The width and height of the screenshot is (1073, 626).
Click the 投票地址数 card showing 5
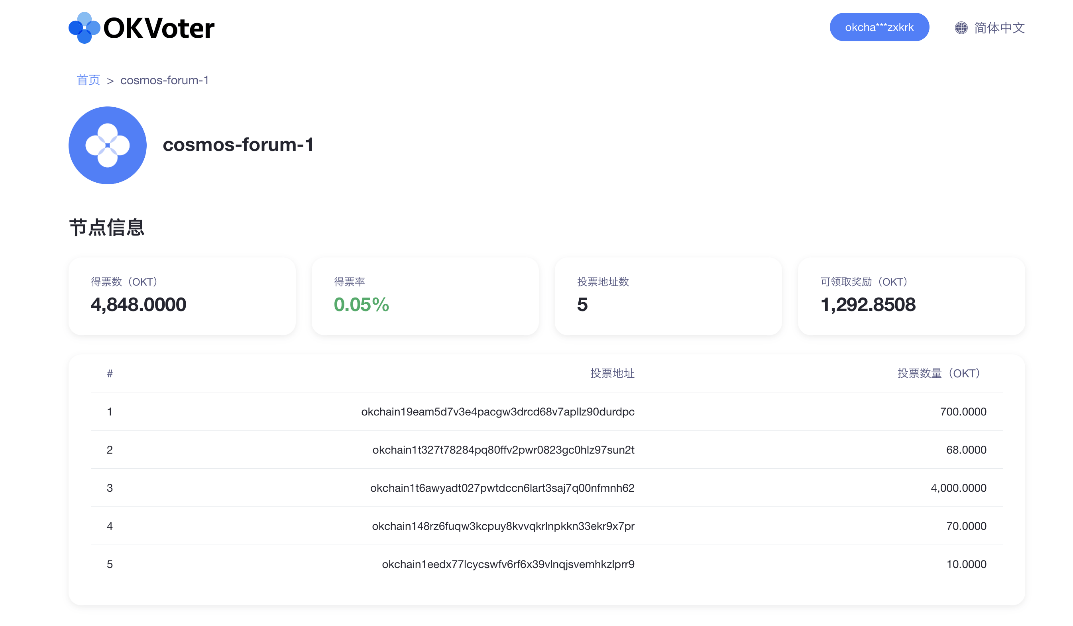pos(668,296)
